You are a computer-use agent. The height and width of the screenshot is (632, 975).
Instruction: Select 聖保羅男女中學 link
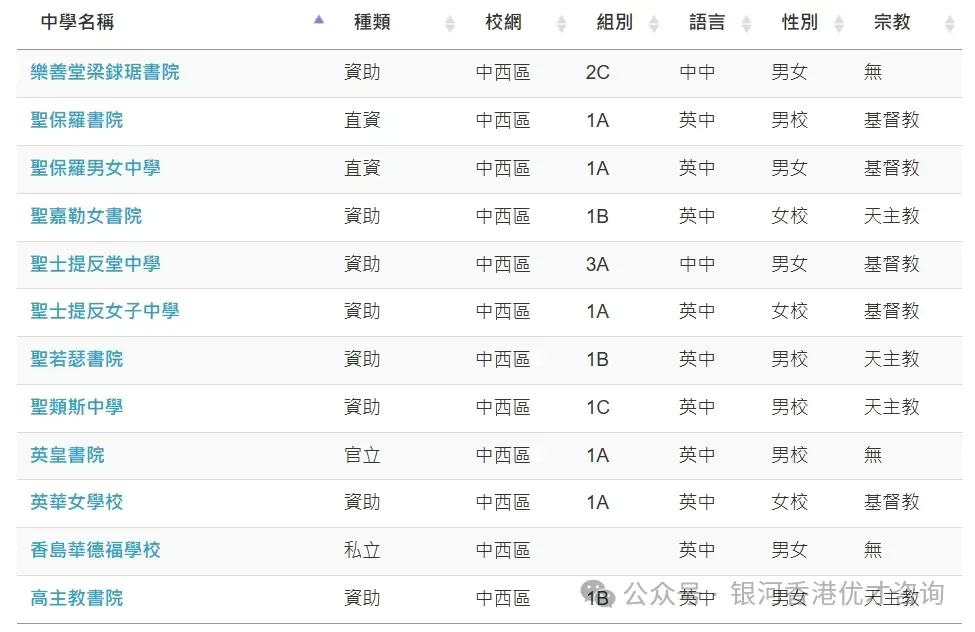coord(95,168)
